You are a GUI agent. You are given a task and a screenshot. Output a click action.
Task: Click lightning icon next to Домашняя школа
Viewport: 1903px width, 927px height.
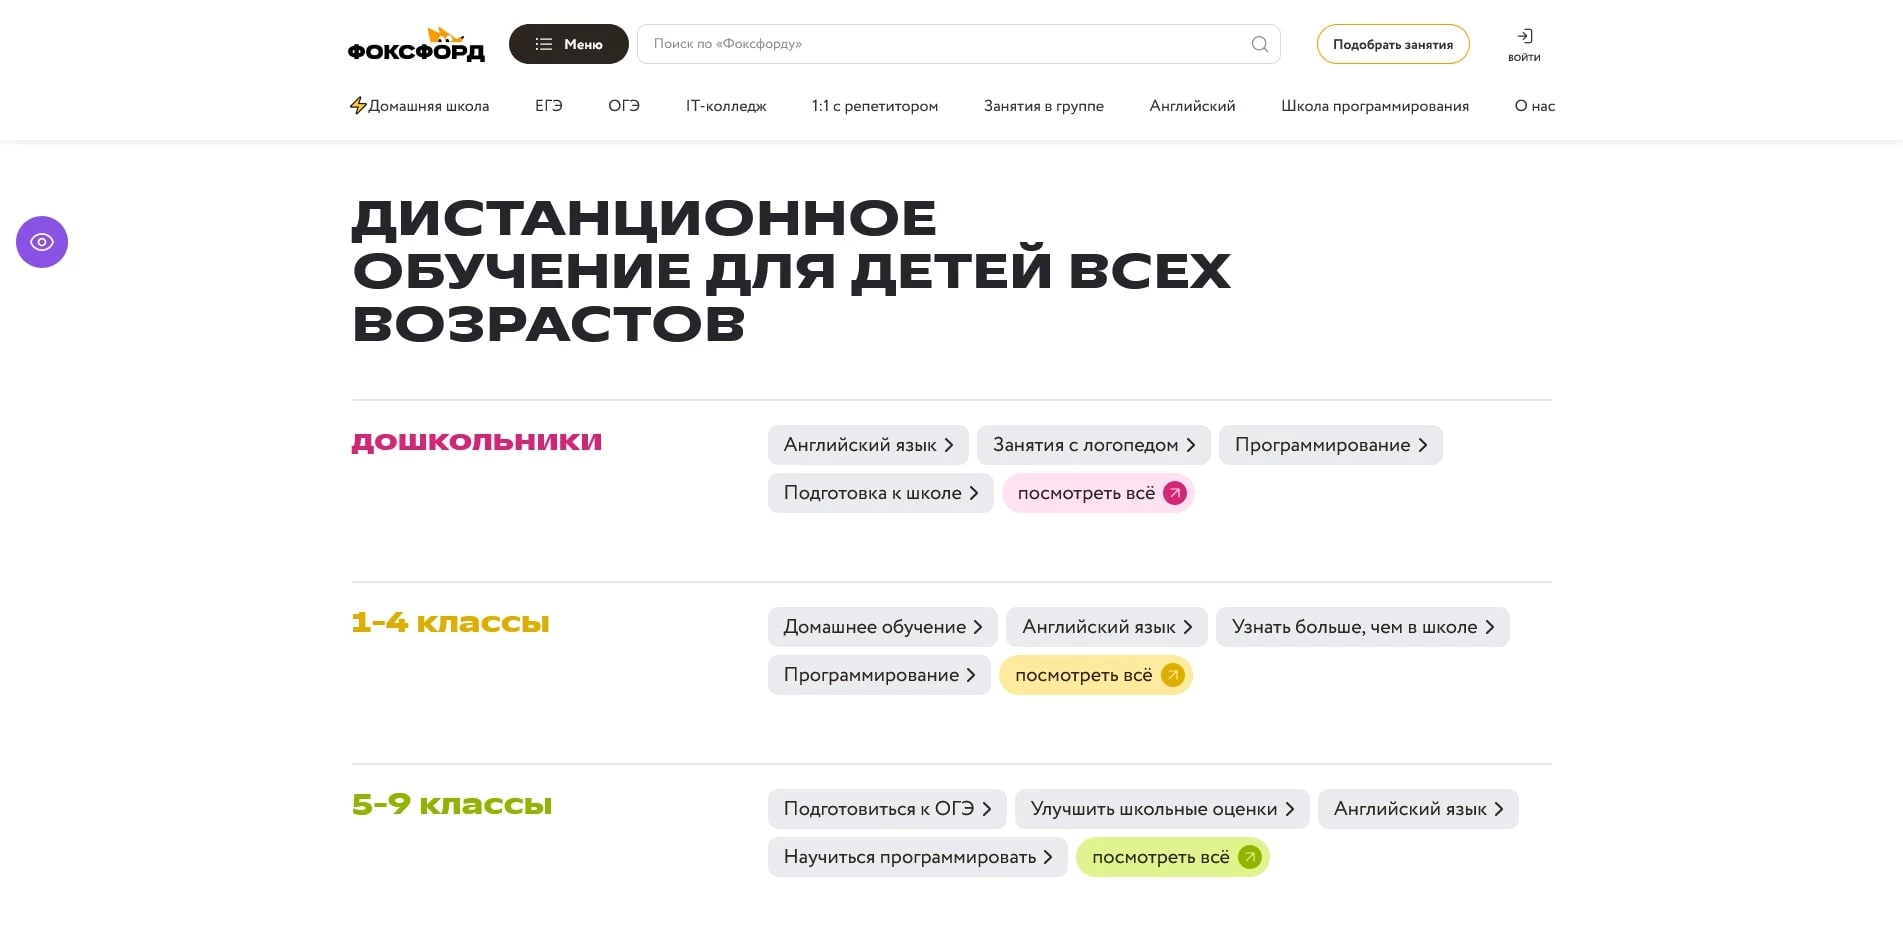click(x=359, y=104)
